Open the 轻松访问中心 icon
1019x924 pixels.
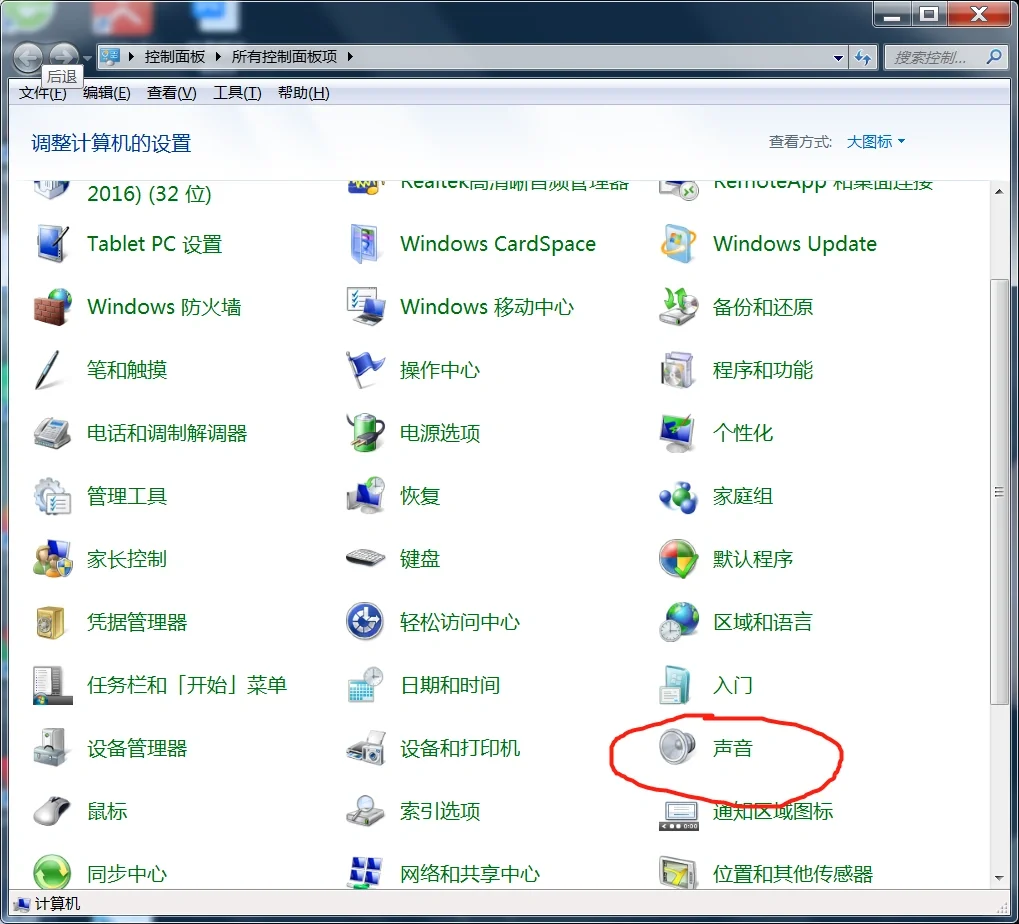[365, 622]
